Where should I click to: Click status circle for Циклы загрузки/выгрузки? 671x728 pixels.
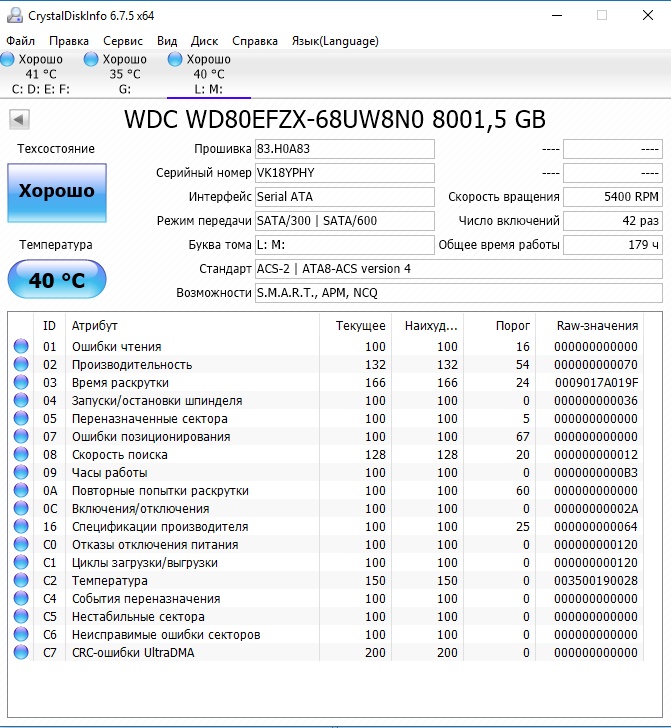click(20, 562)
